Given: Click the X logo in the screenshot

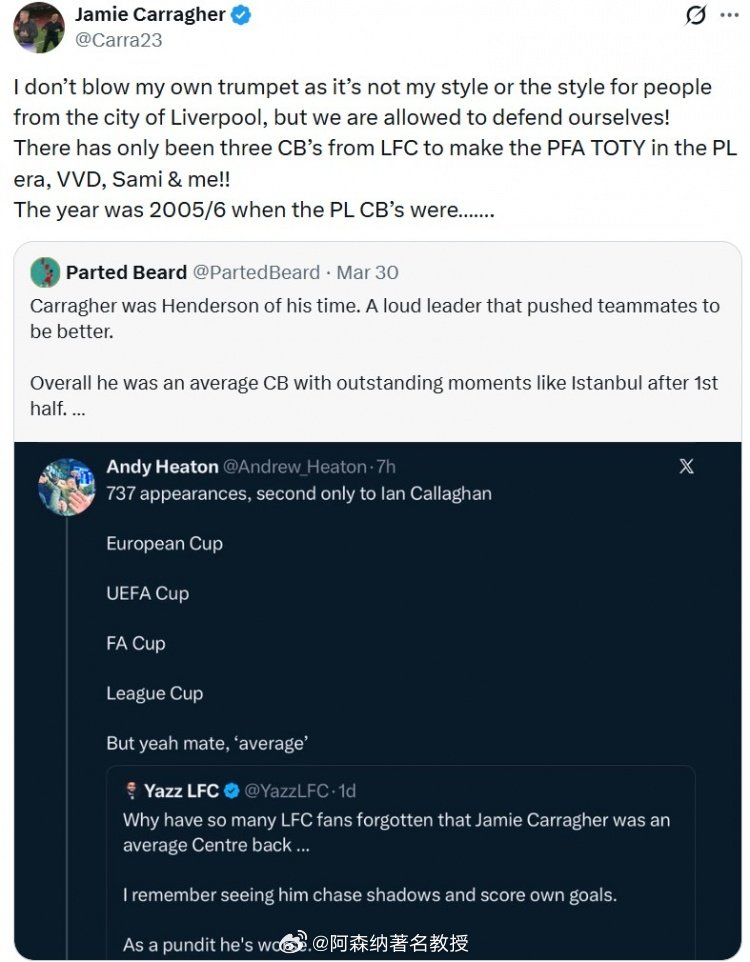Looking at the screenshot, I should coord(686,466).
